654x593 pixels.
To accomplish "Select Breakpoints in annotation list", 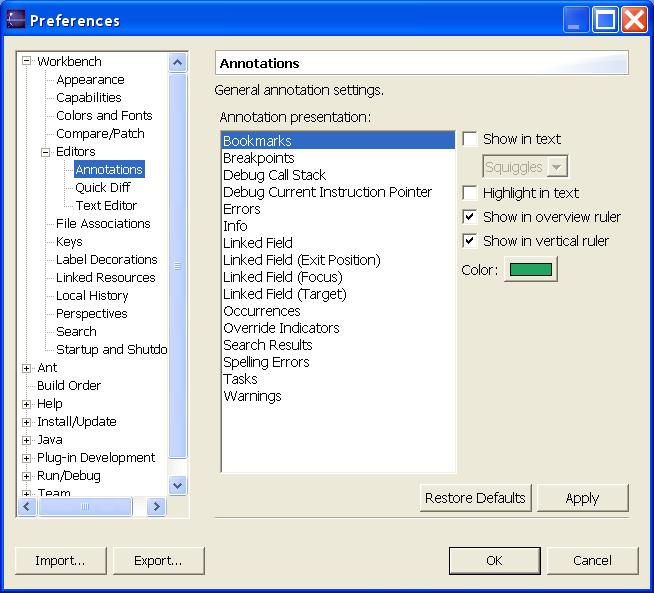I will (258, 158).
